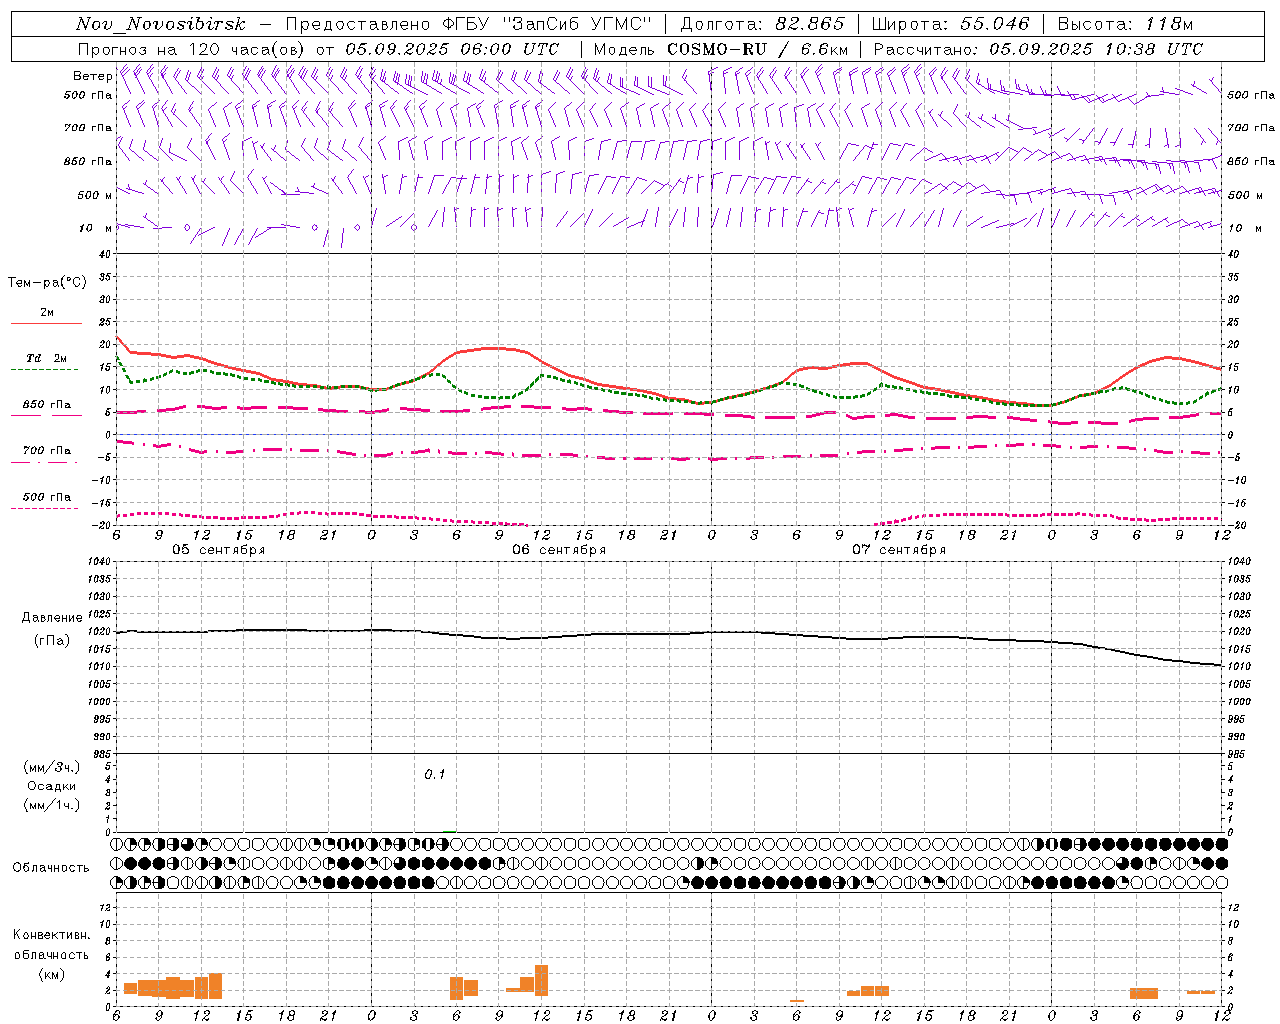Image resolution: width=1280 pixels, height=1024 pixels.
Task: Click the 2м legend solid line sample
Action: 46,323
